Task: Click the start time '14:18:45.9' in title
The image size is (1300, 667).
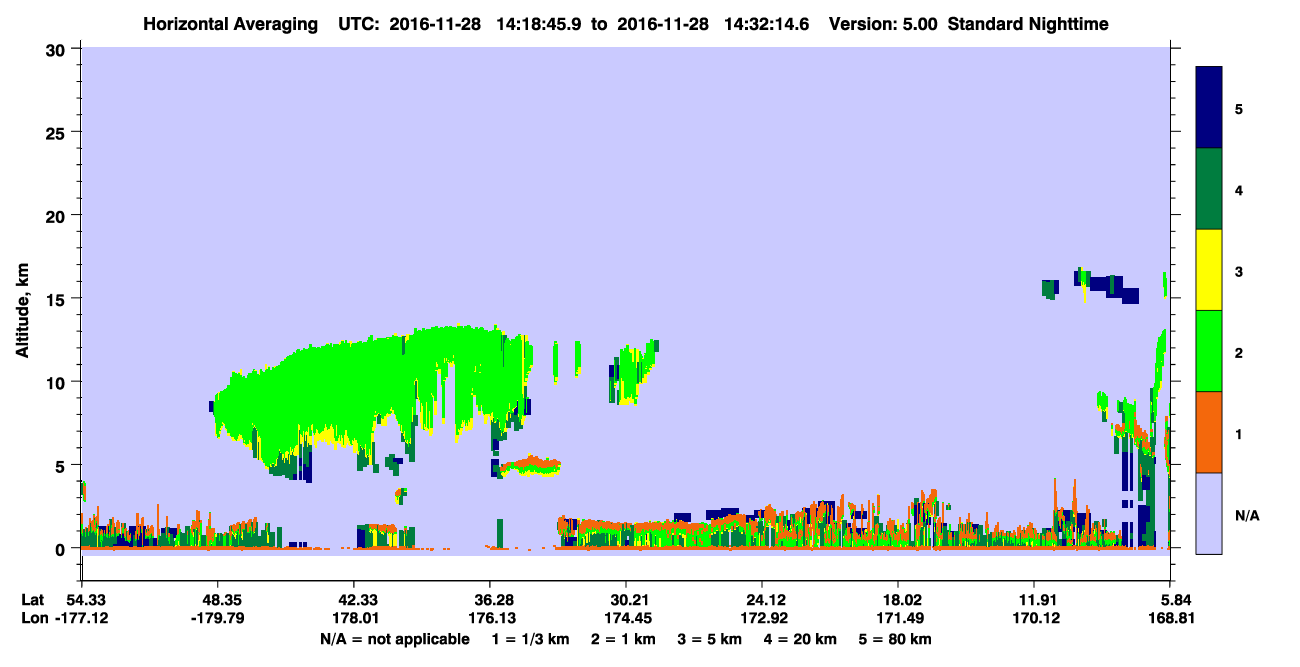Action: click(538, 23)
